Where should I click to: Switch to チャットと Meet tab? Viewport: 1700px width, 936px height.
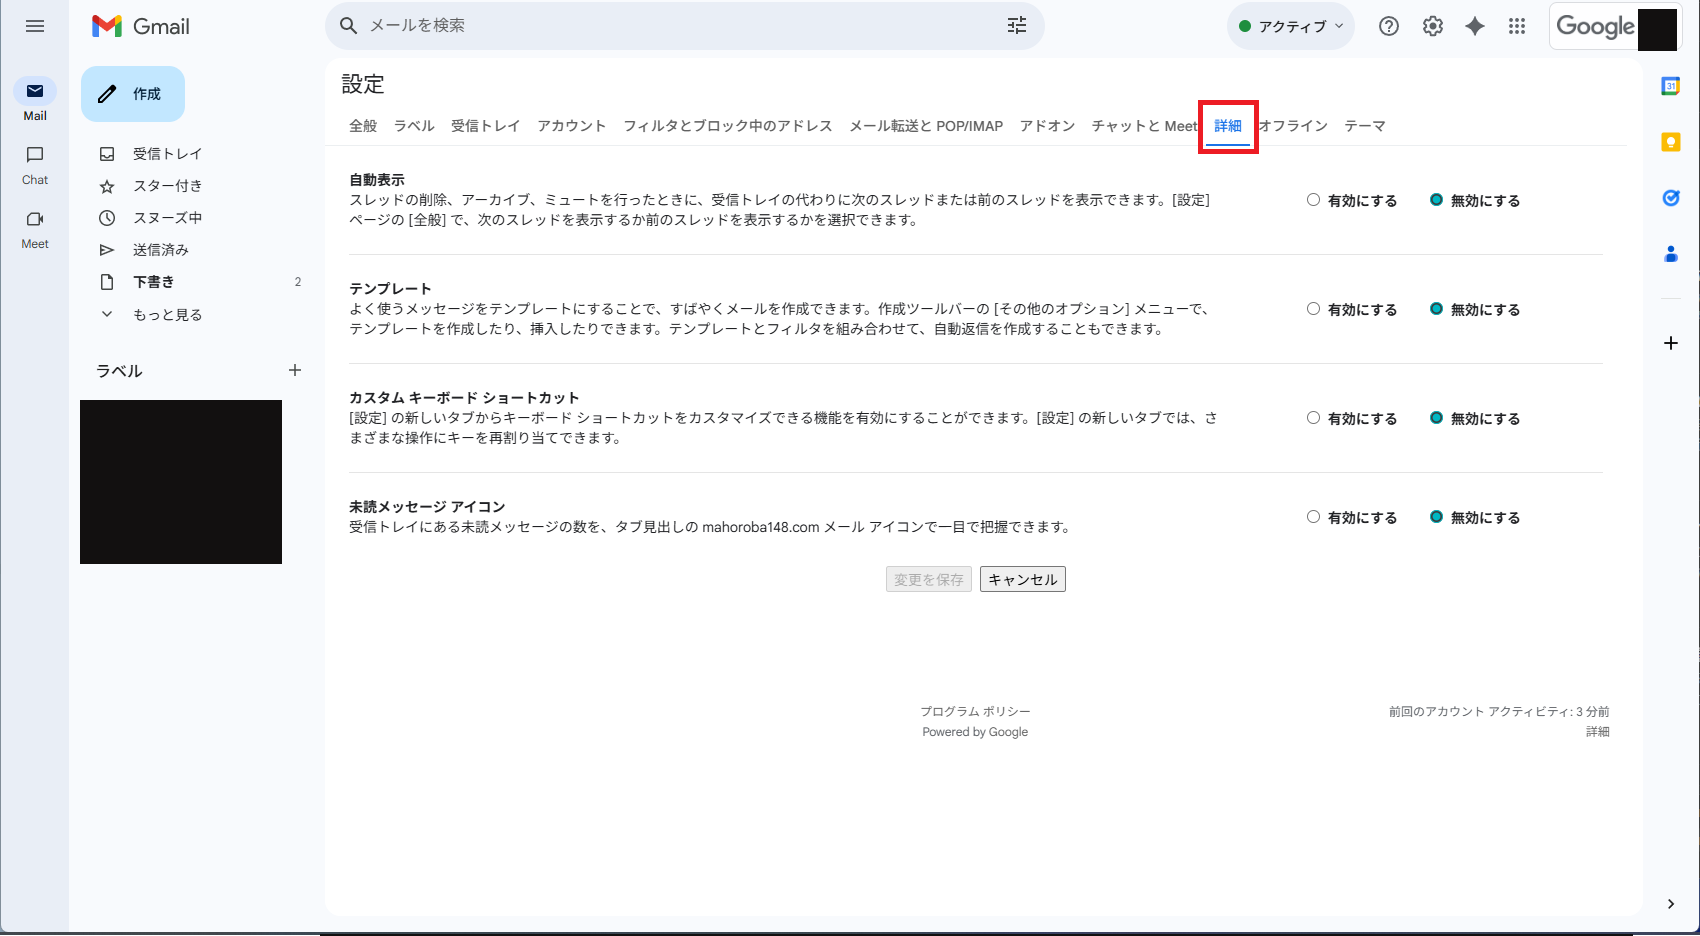[1144, 126]
